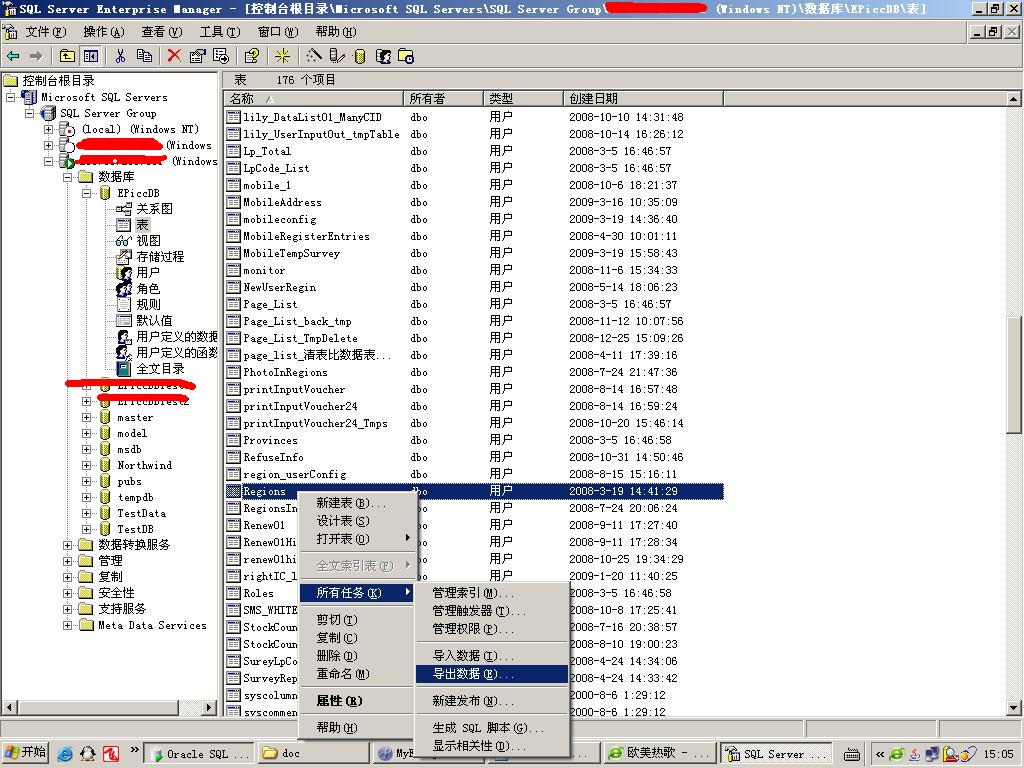
Task: Switch to Oracle SQL taskbar button
Action: point(199,754)
